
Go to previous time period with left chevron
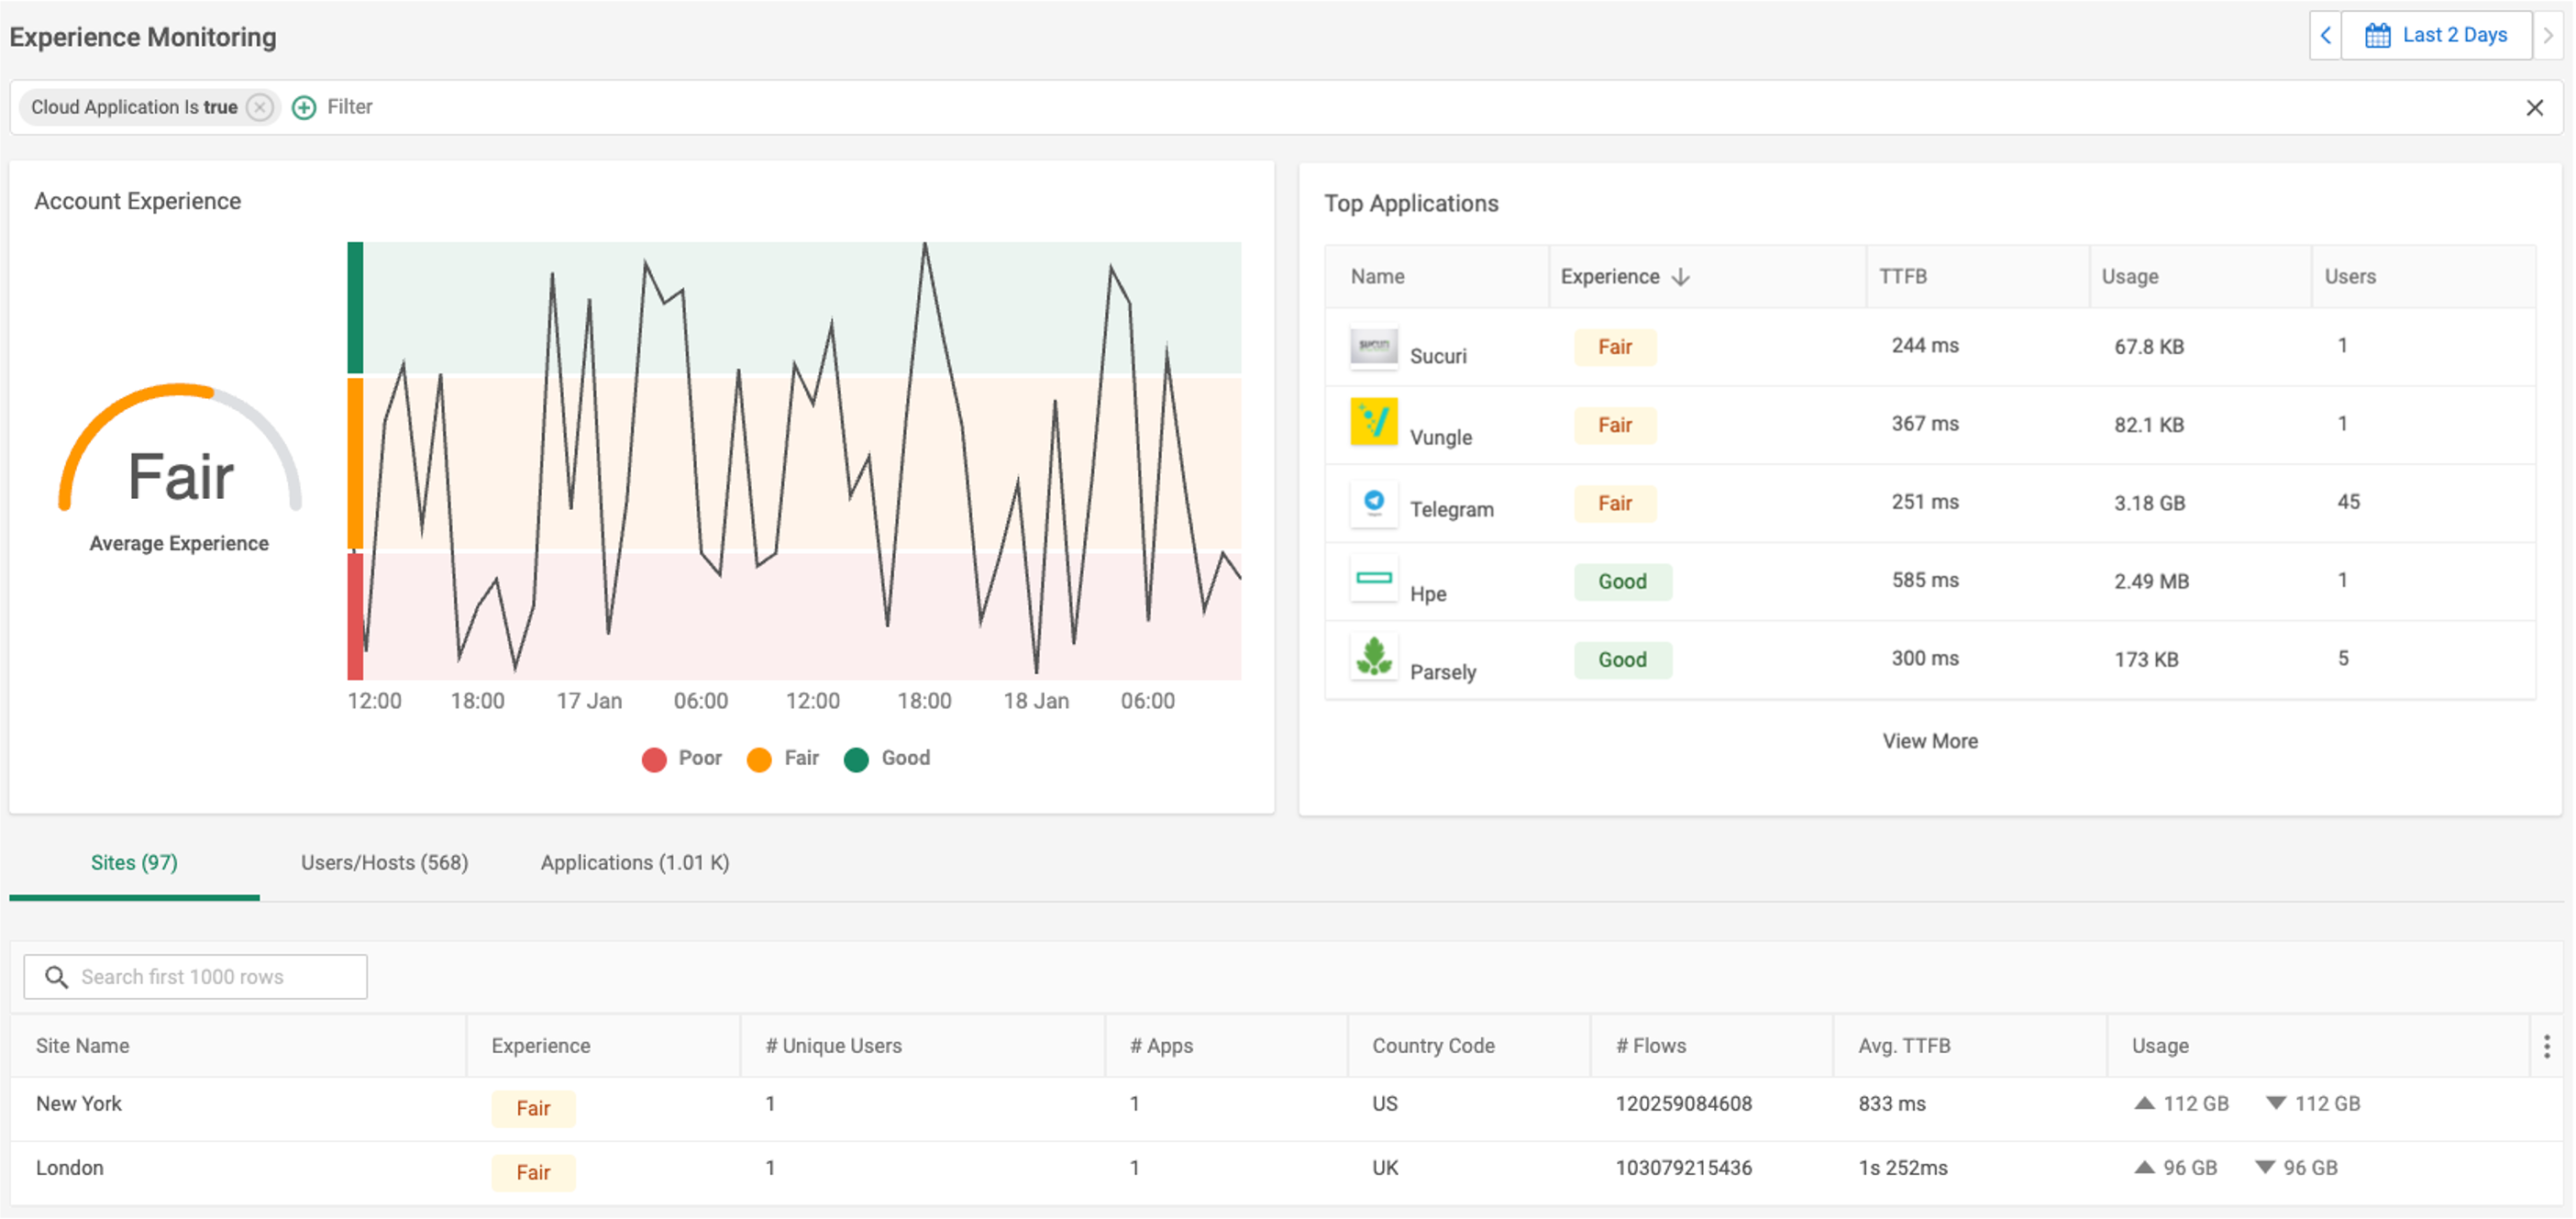[2325, 35]
